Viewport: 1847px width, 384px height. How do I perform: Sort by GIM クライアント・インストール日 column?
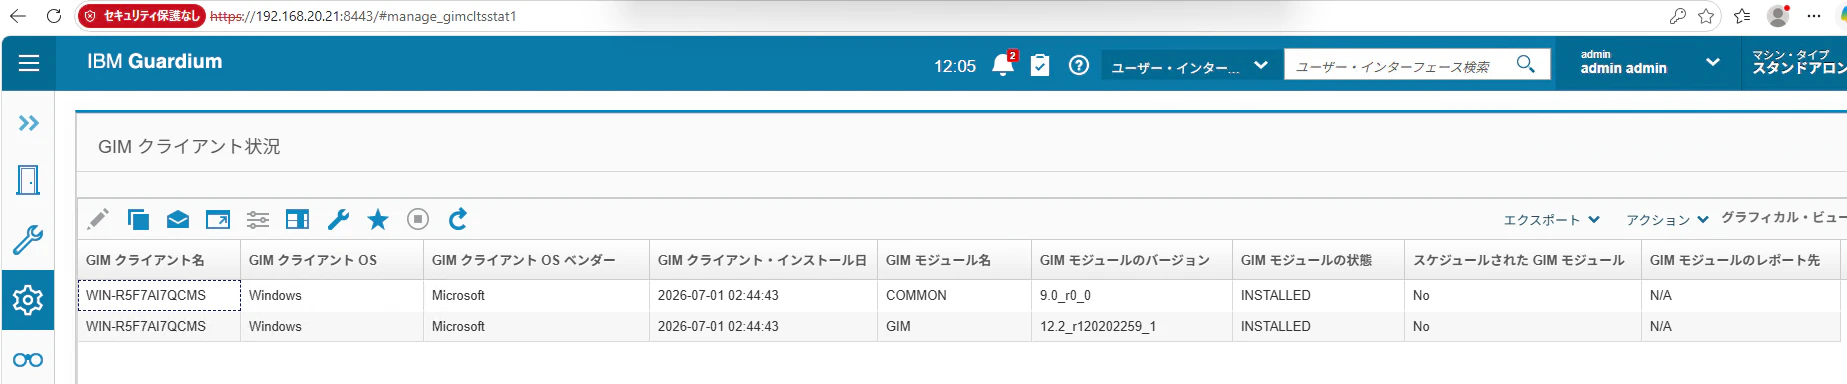tap(762, 260)
